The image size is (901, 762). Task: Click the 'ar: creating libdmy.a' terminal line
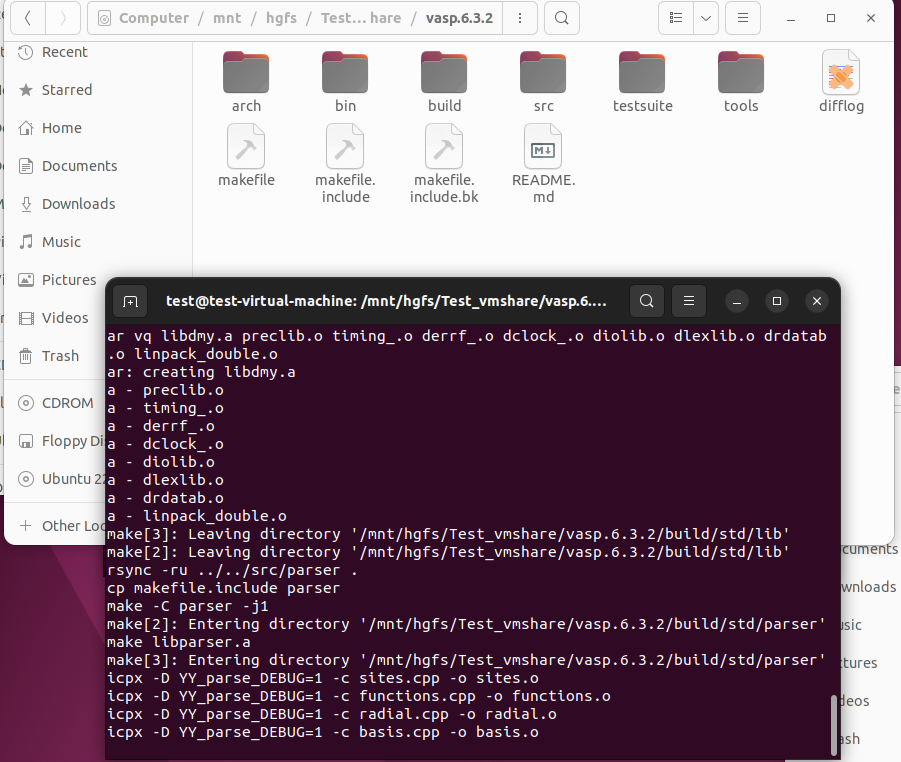(201, 372)
